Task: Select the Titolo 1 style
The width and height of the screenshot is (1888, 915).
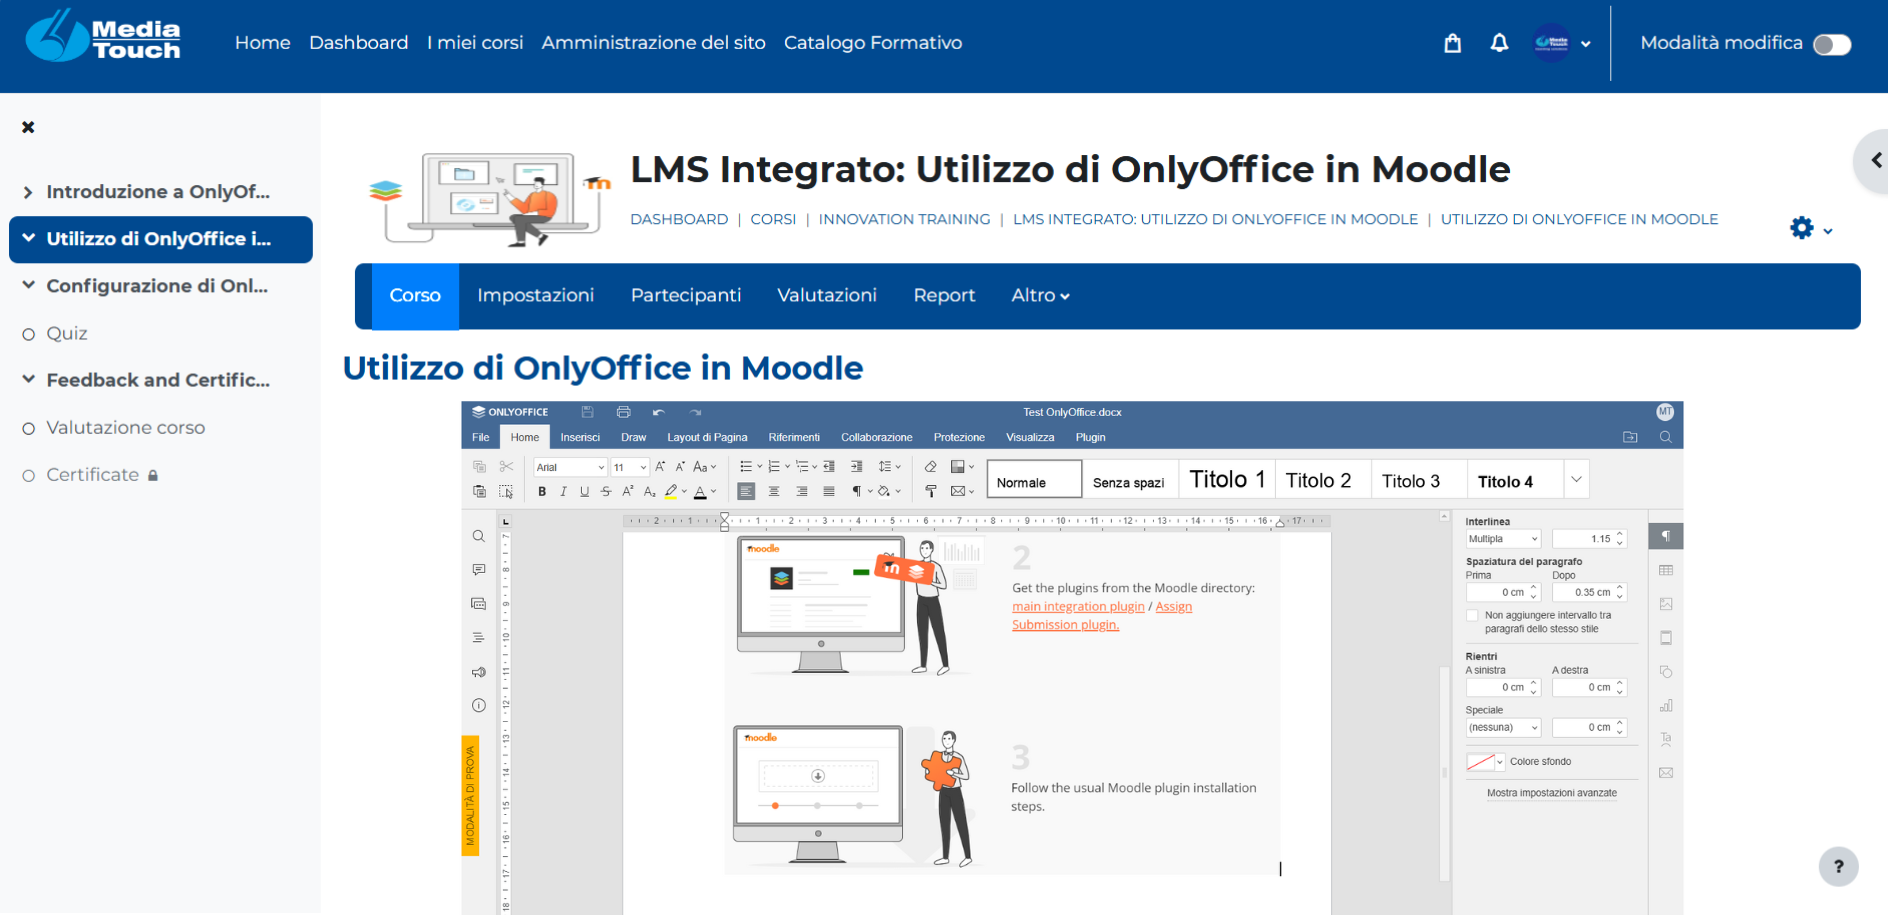Action: [1227, 480]
